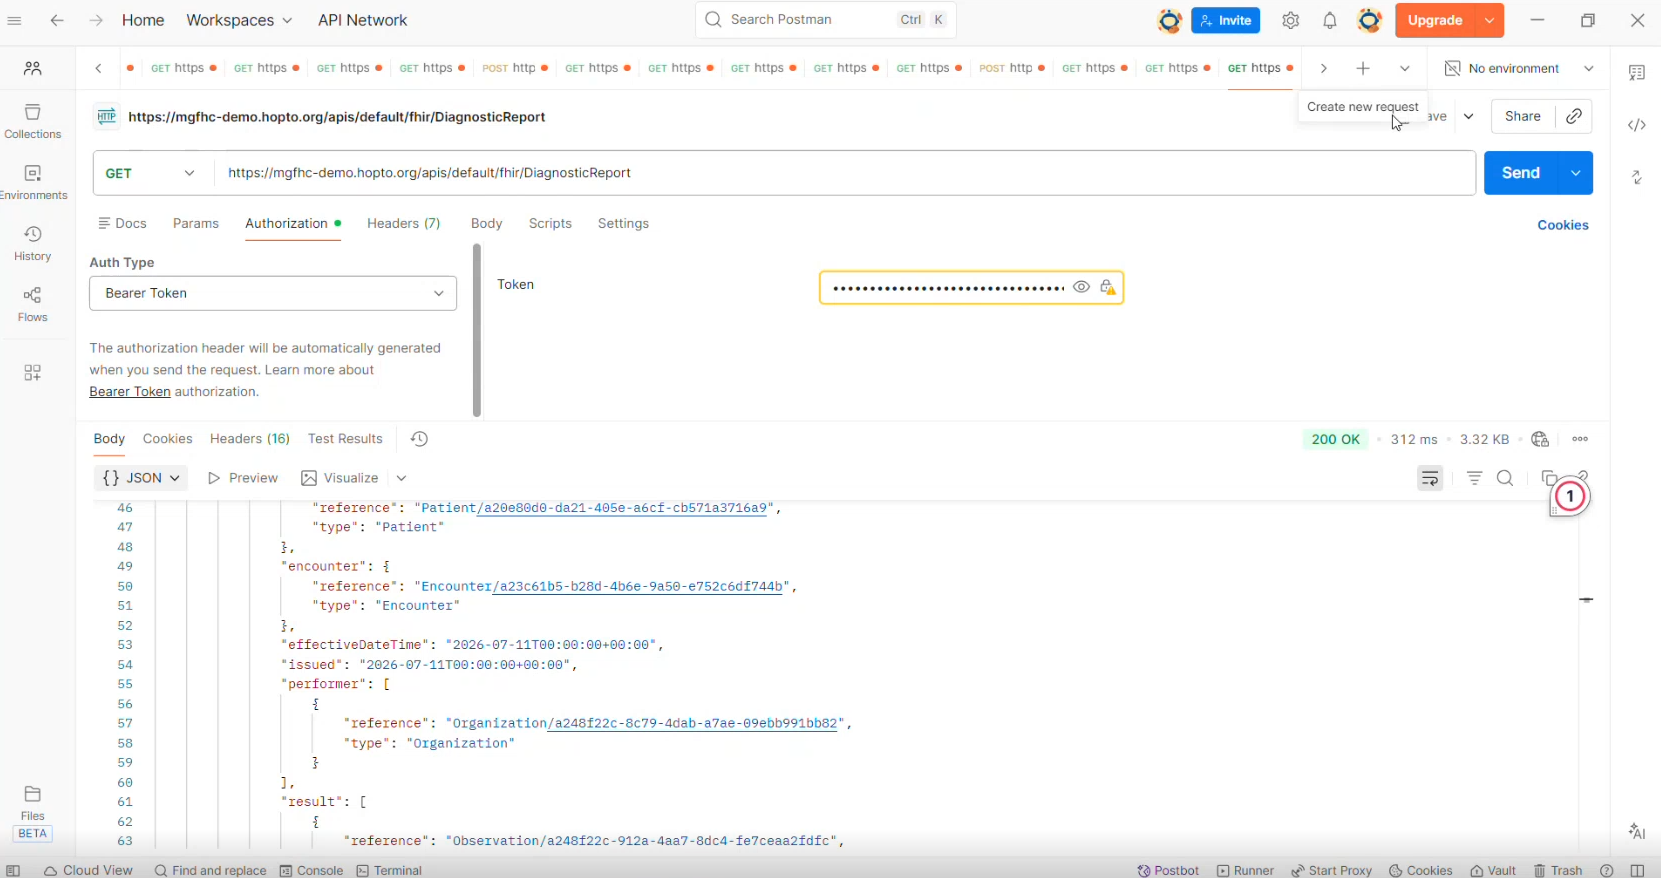This screenshot has width=1661, height=878.
Task: Click the token vault lock warning icon
Action: click(x=1107, y=287)
